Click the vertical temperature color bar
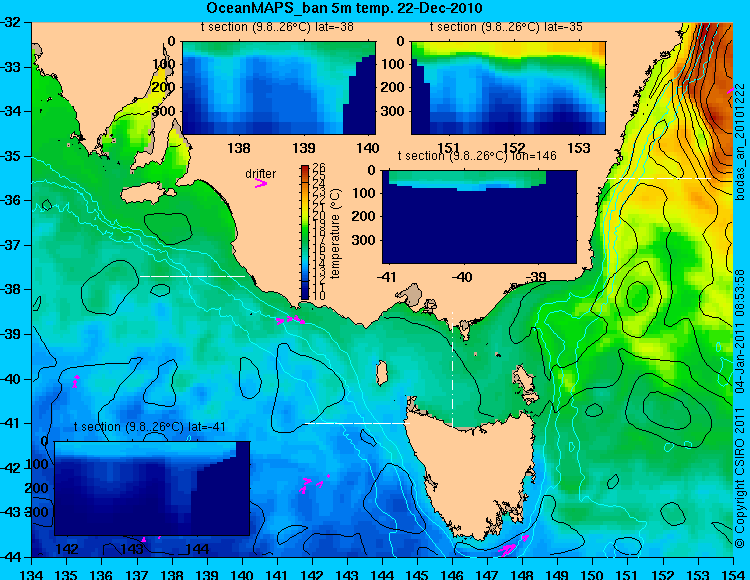Screen dimensions: 750x580 (306, 232)
